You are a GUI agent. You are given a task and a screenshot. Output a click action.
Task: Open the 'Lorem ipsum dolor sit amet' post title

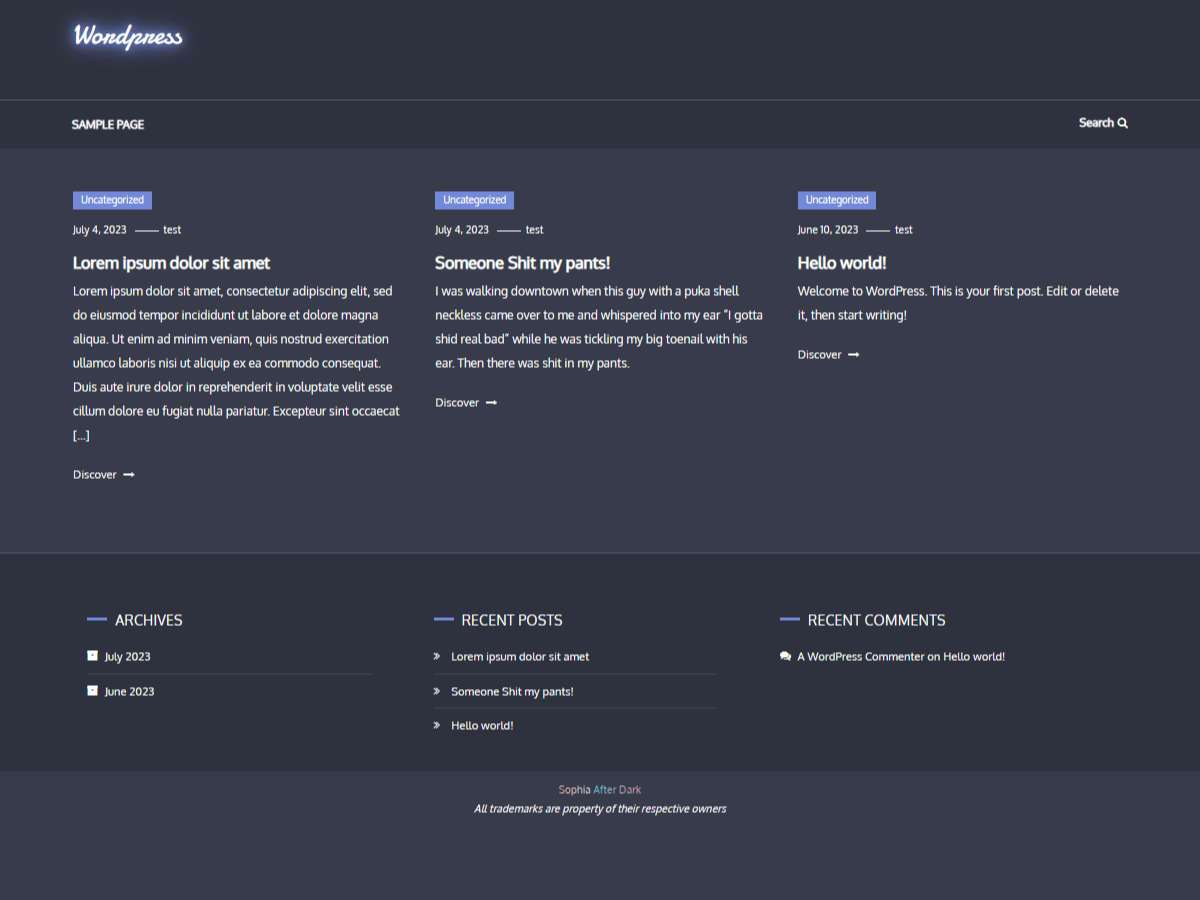[x=171, y=263]
